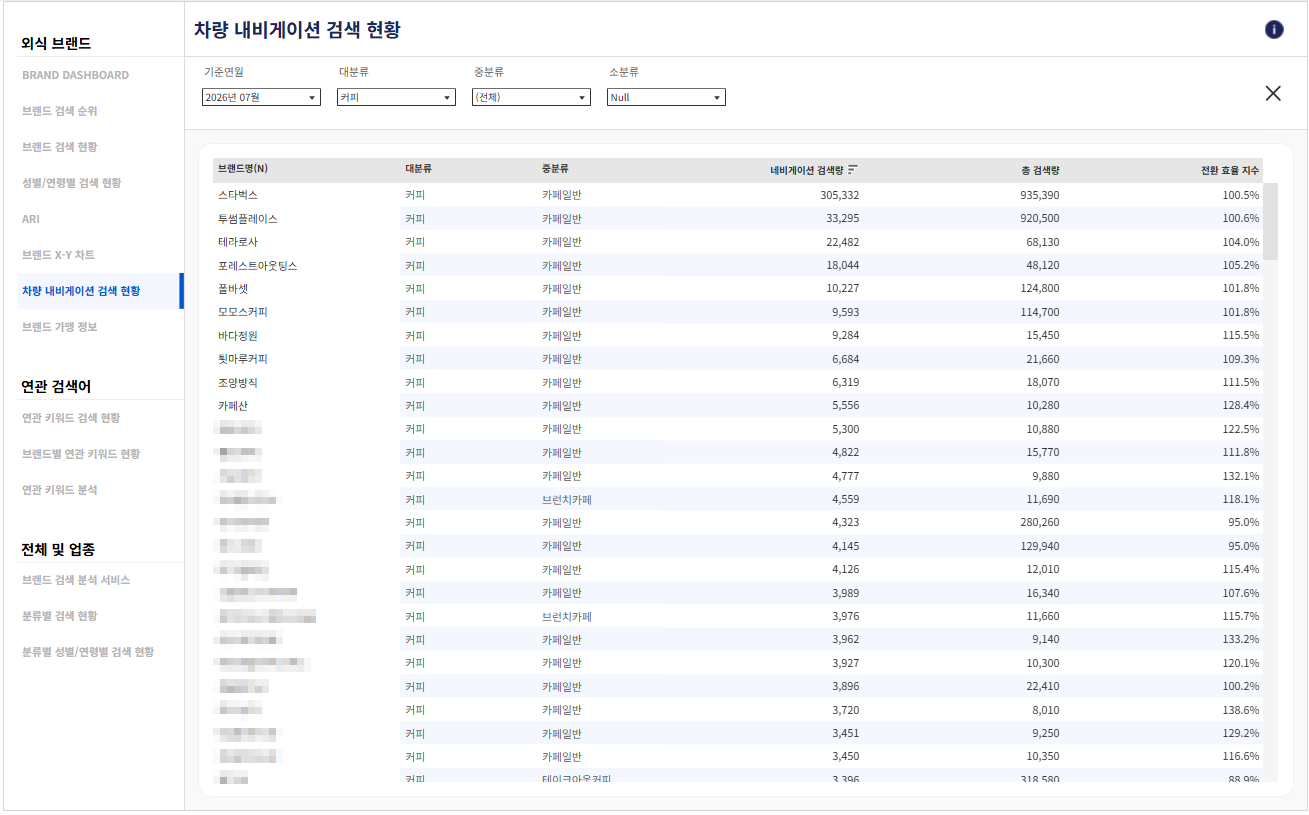Image resolution: width=1309 pixels, height=815 pixels.
Task: Click navigation search value 6,319
Action: point(845,383)
